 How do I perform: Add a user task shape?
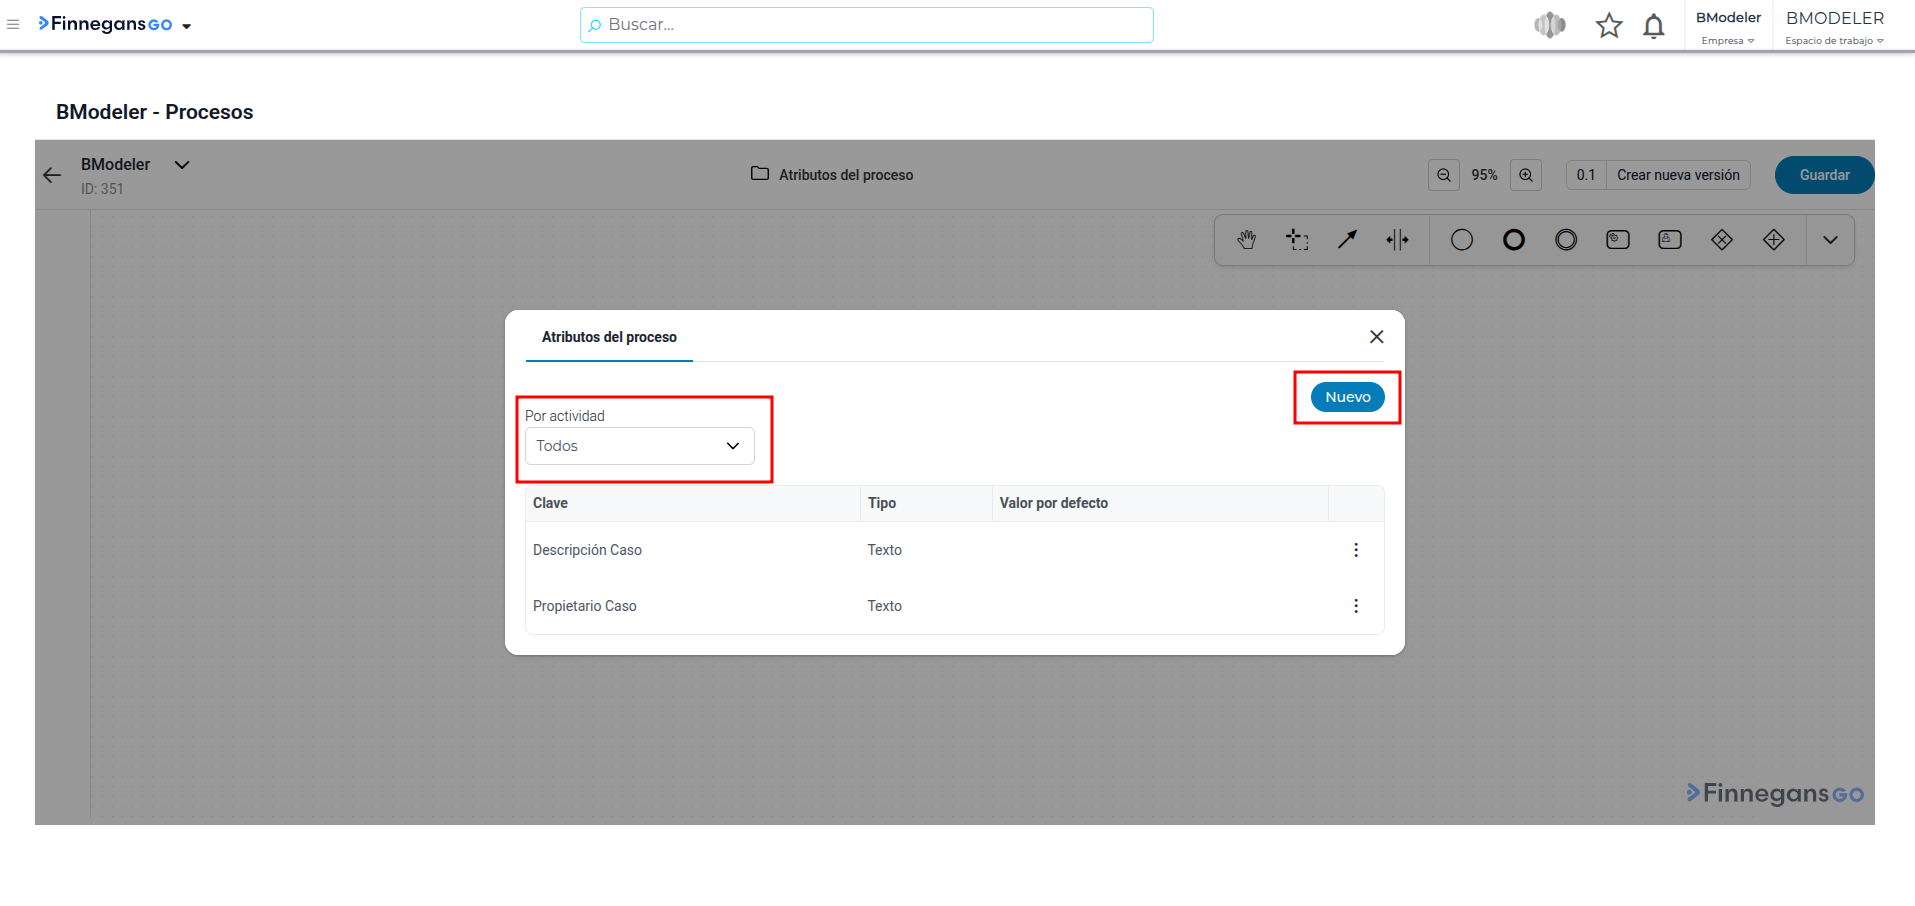point(1670,240)
